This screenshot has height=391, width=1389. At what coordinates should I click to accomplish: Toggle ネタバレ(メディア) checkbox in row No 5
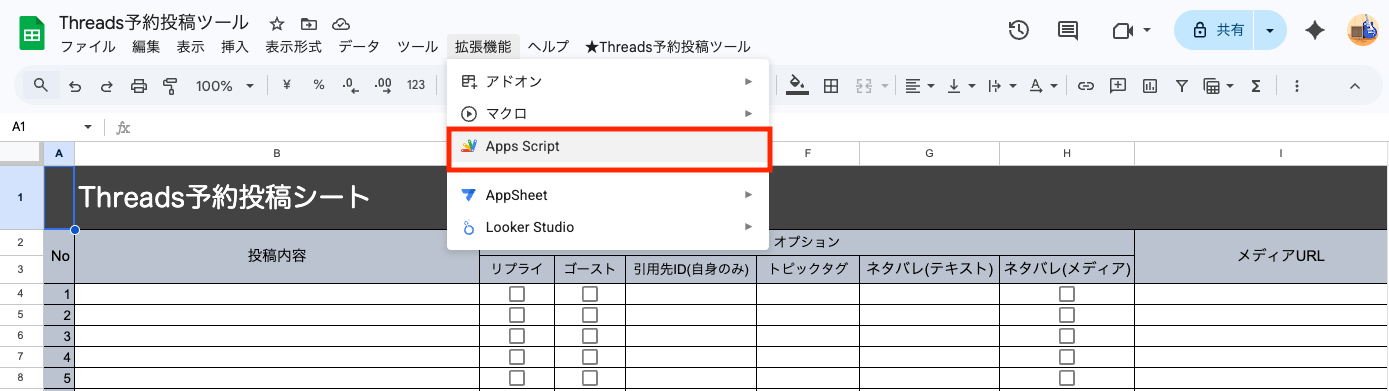coord(1067,378)
